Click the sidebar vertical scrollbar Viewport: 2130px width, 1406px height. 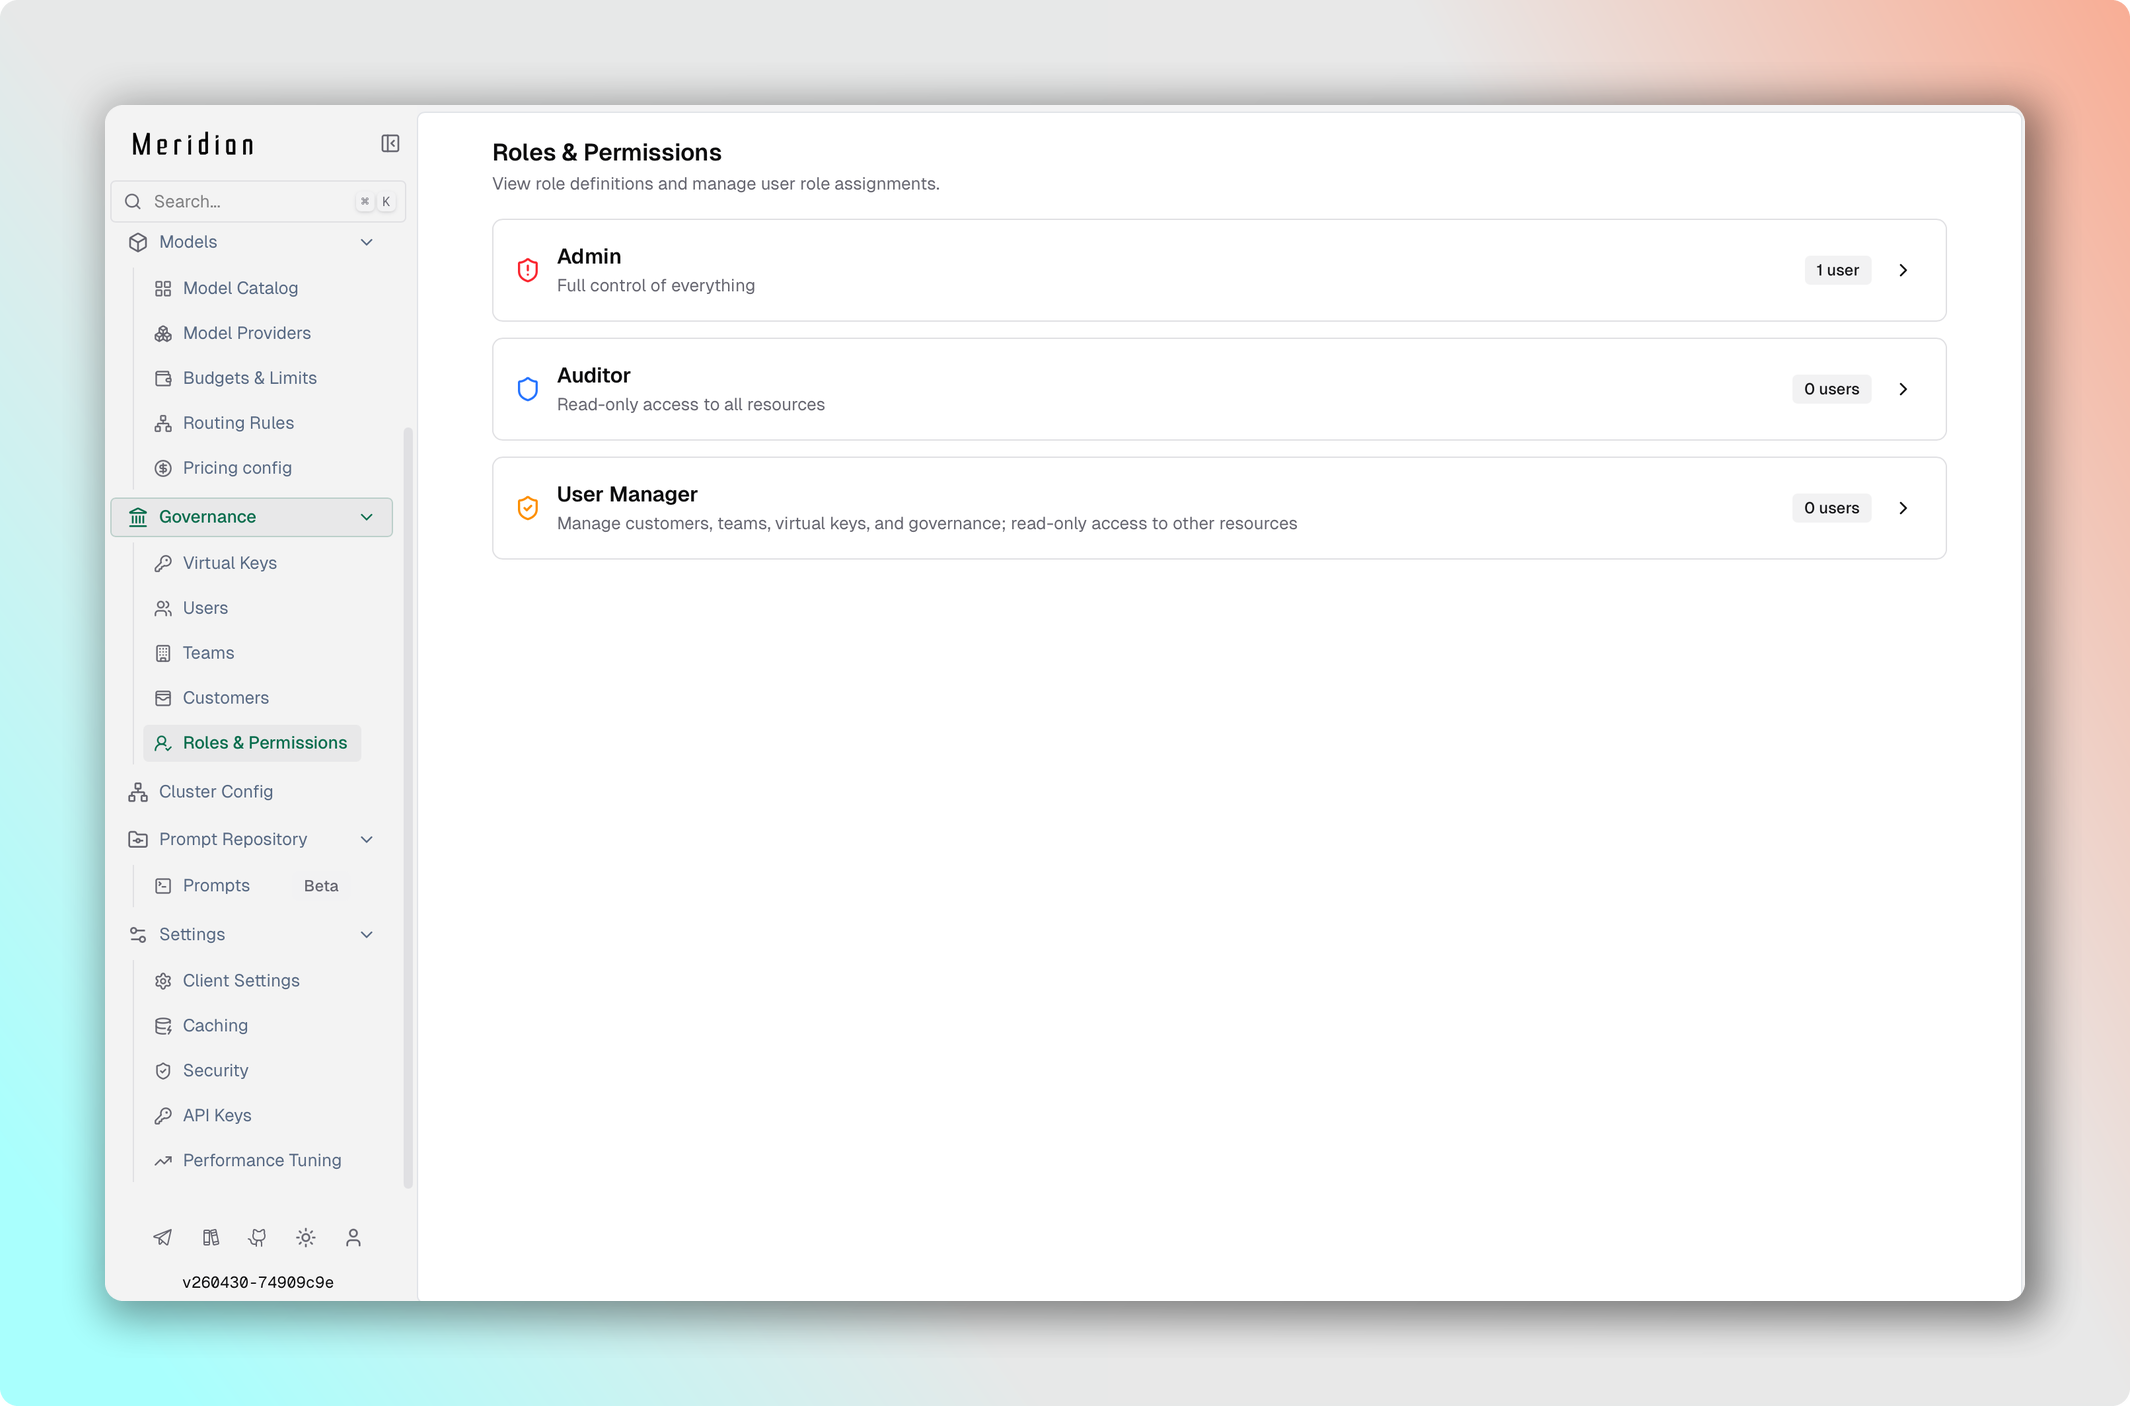(408, 808)
